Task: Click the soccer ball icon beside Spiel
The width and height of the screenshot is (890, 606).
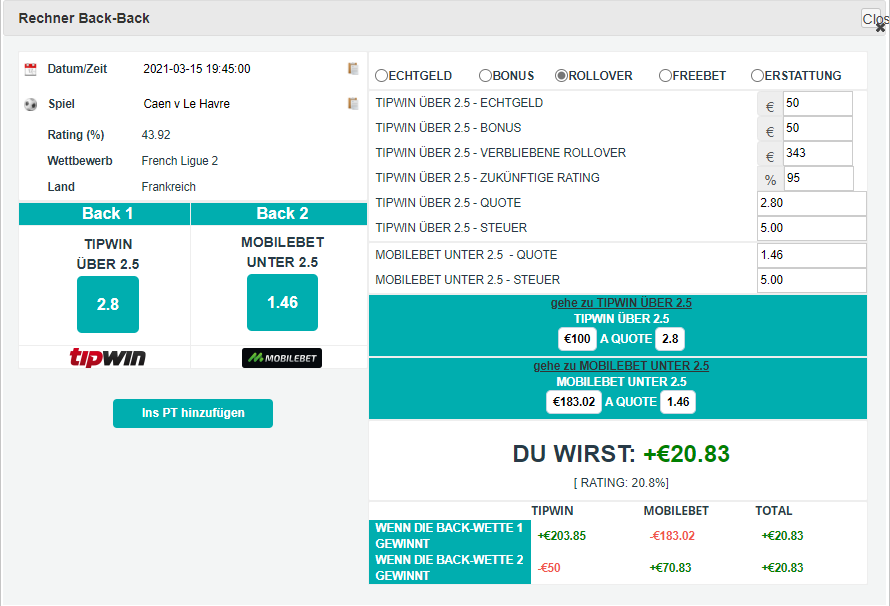Action: pyautogui.click(x=31, y=104)
